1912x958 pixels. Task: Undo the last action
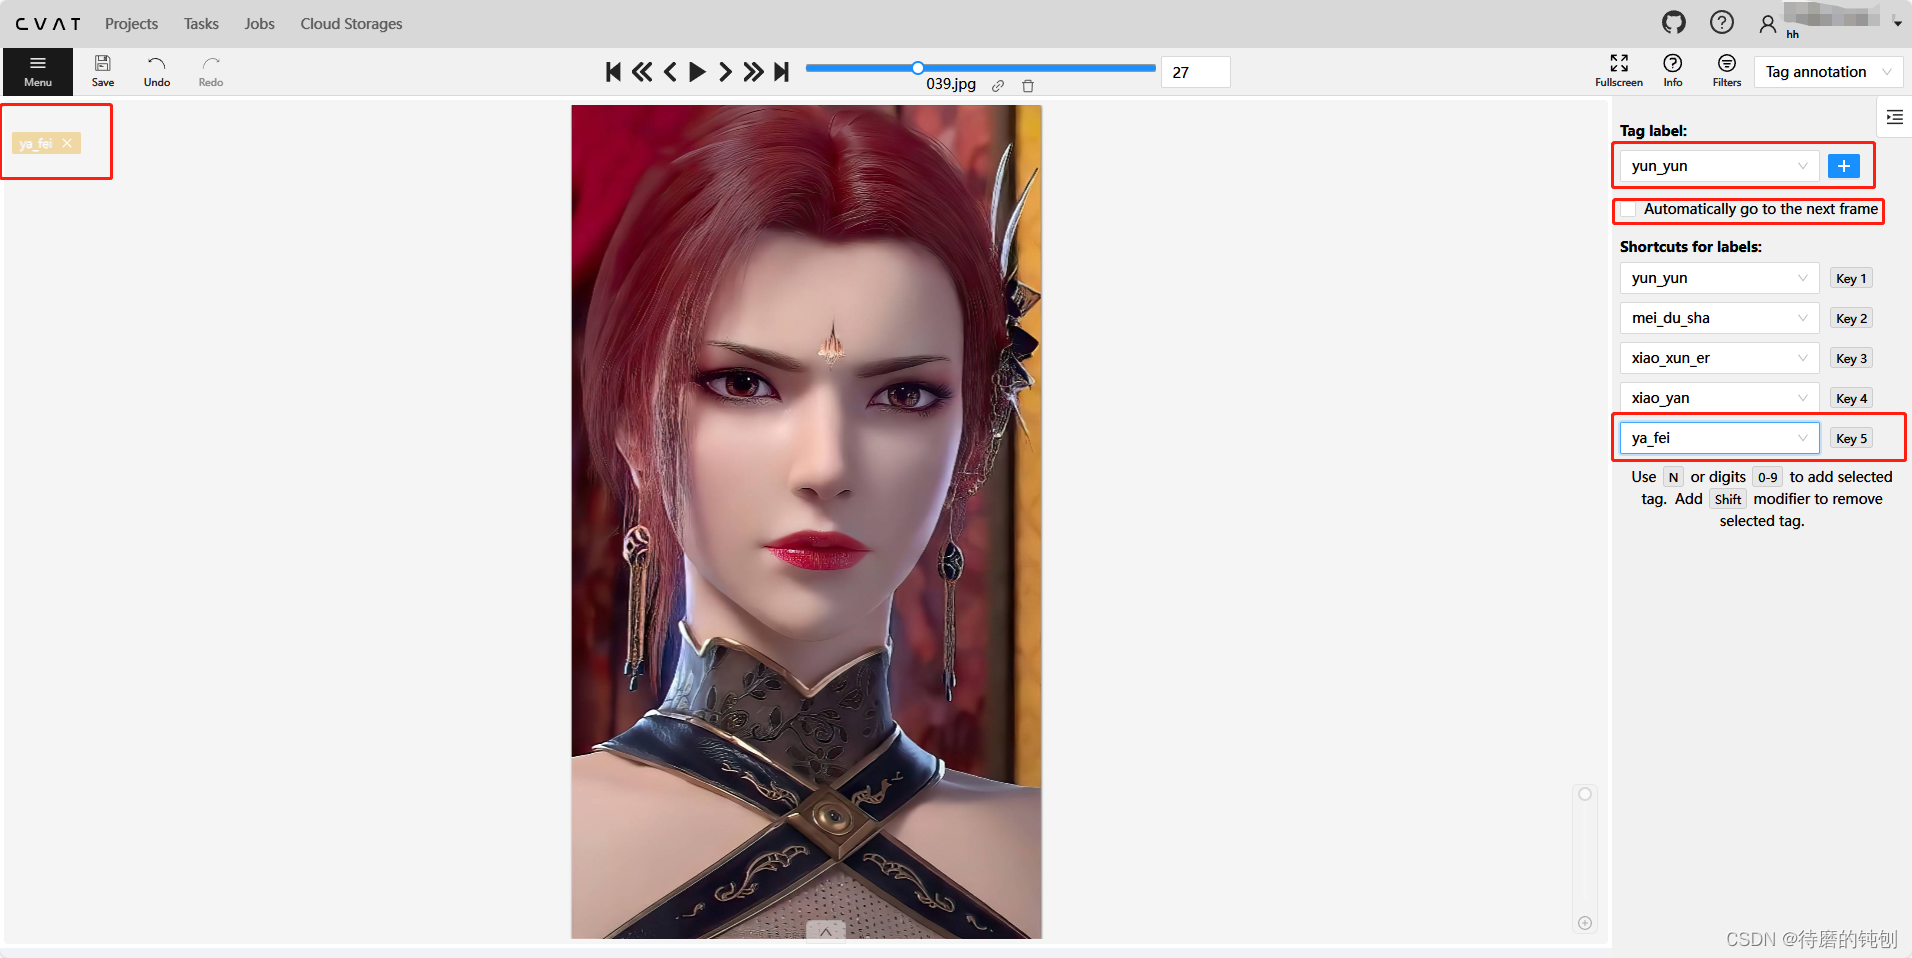point(157,72)
